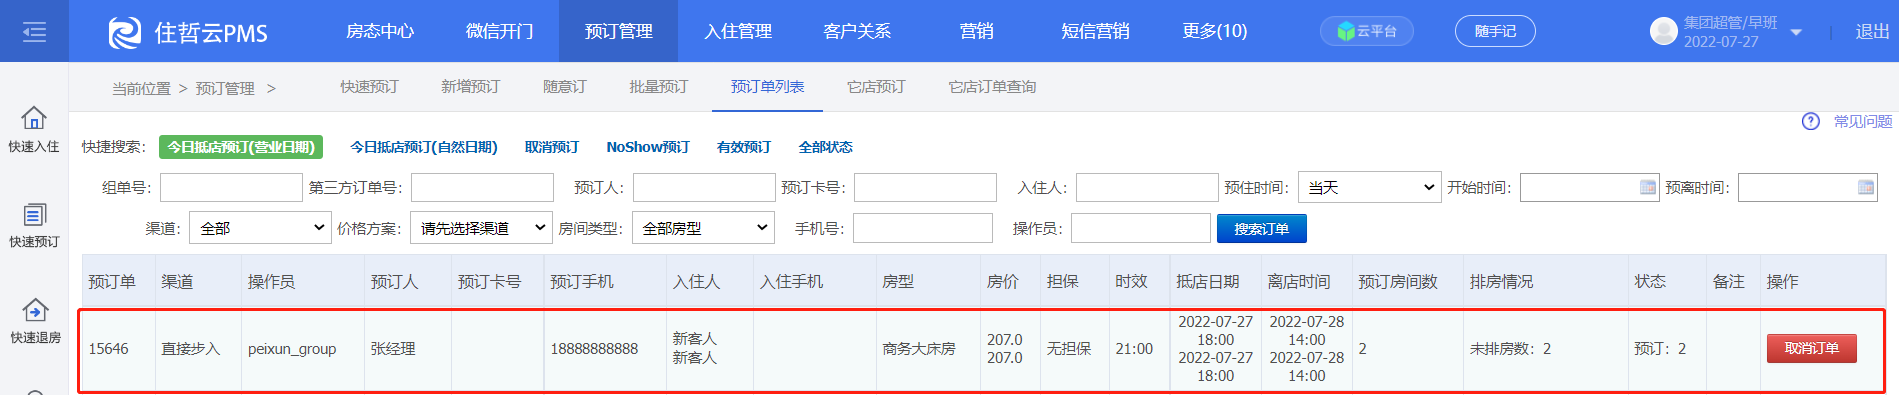1899x395 pixels.
Task: Expand the user account dropdown arrow
Action: [x=1796, y=32]
